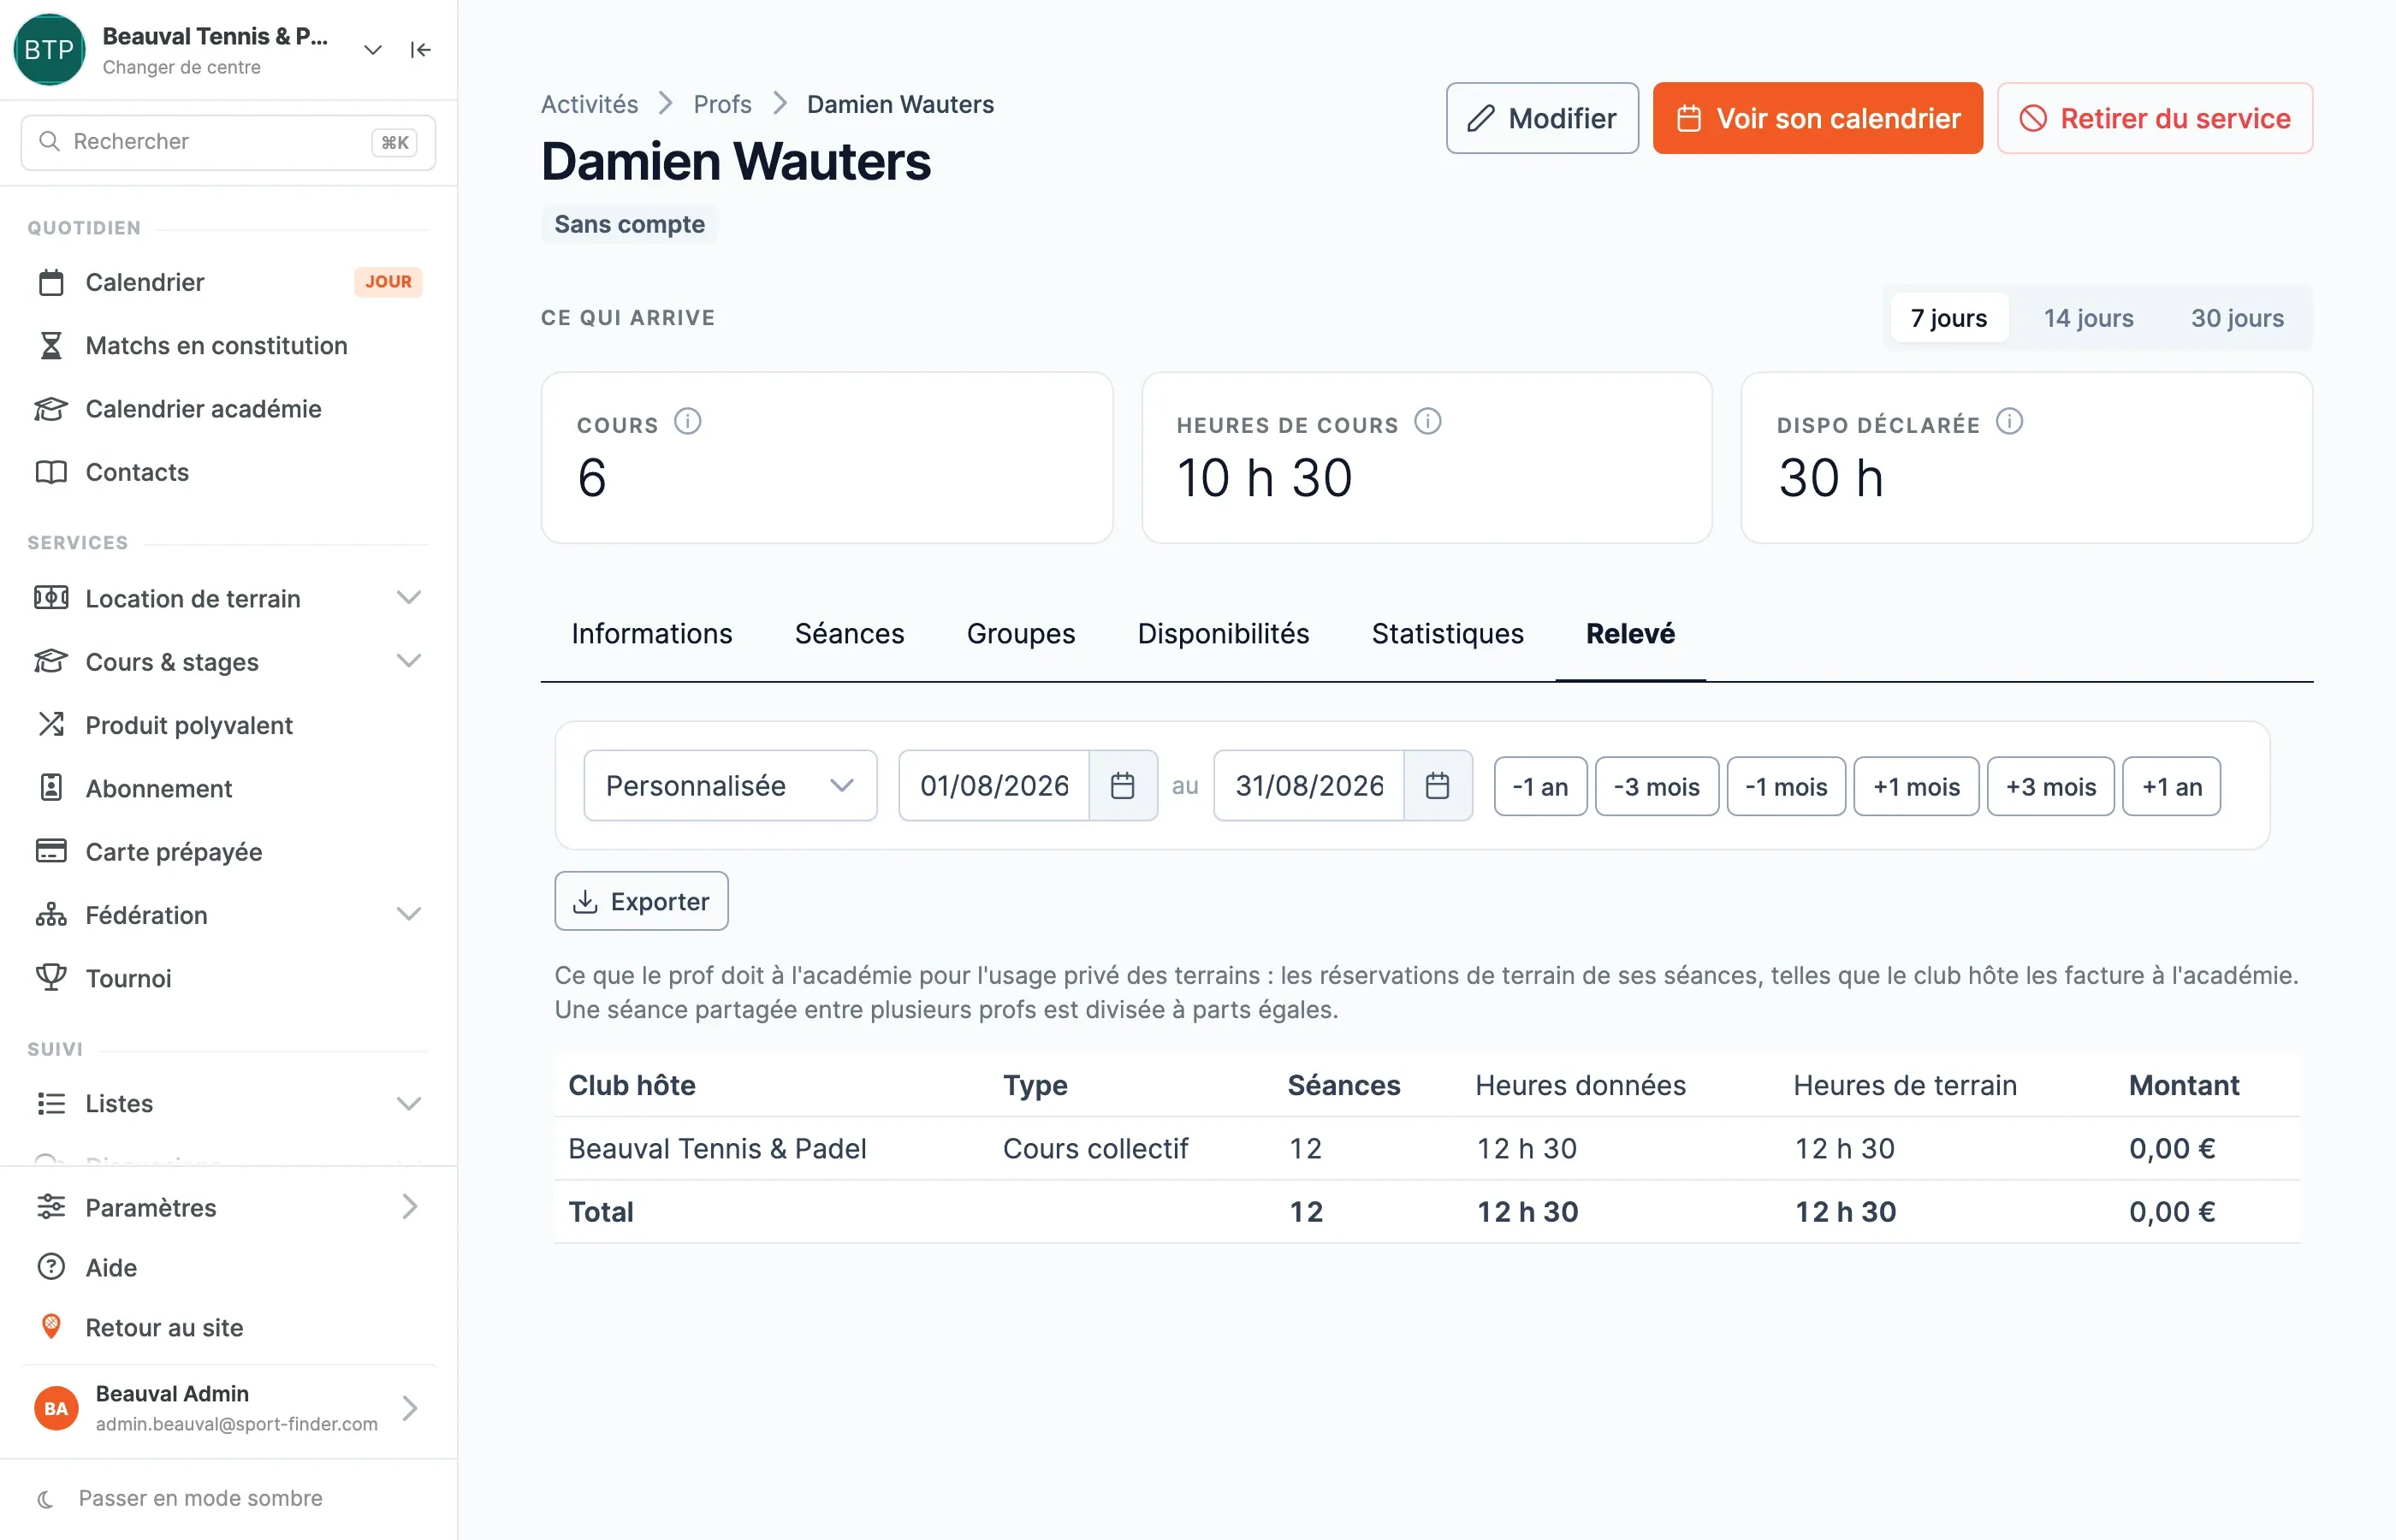Expand Location de terrain menu
The height and width of the screenshot is (1540, 2396).
[228, 598]
